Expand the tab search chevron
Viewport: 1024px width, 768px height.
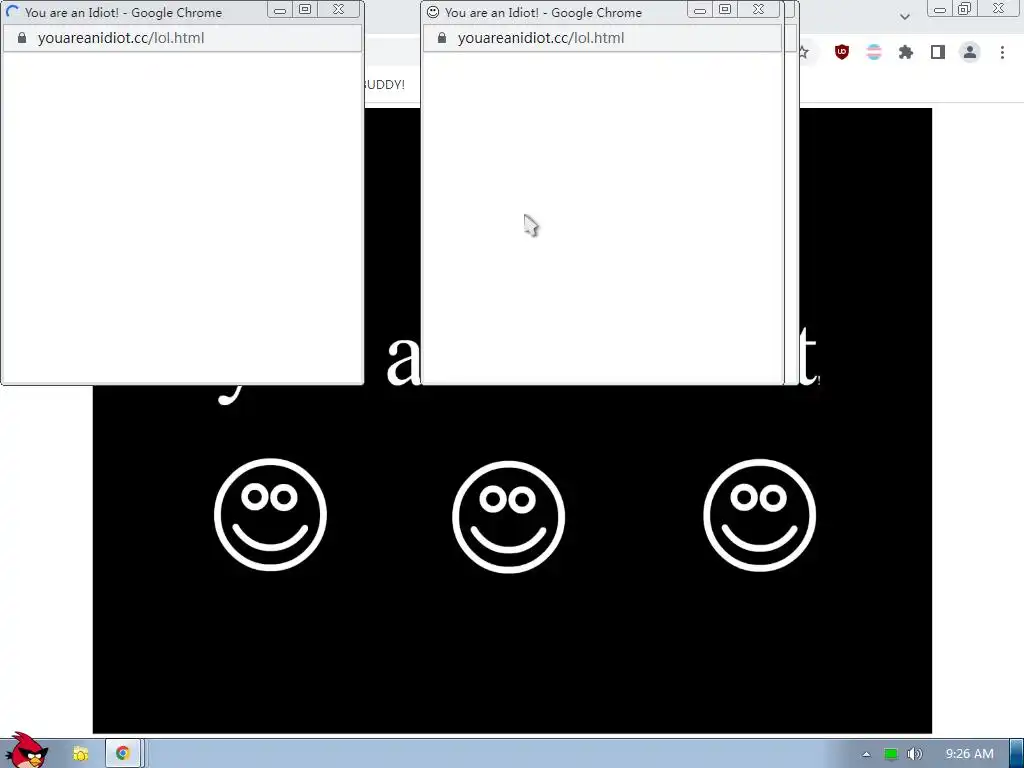point(904,16)
